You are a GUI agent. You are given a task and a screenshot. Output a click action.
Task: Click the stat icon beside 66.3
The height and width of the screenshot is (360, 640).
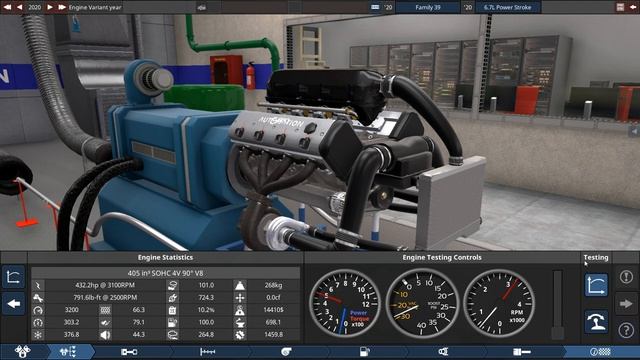[105, 310]
